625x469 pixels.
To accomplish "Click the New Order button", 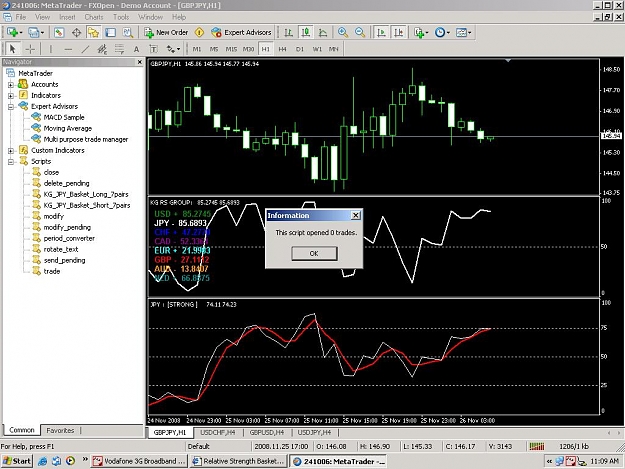I will (166, 32).
